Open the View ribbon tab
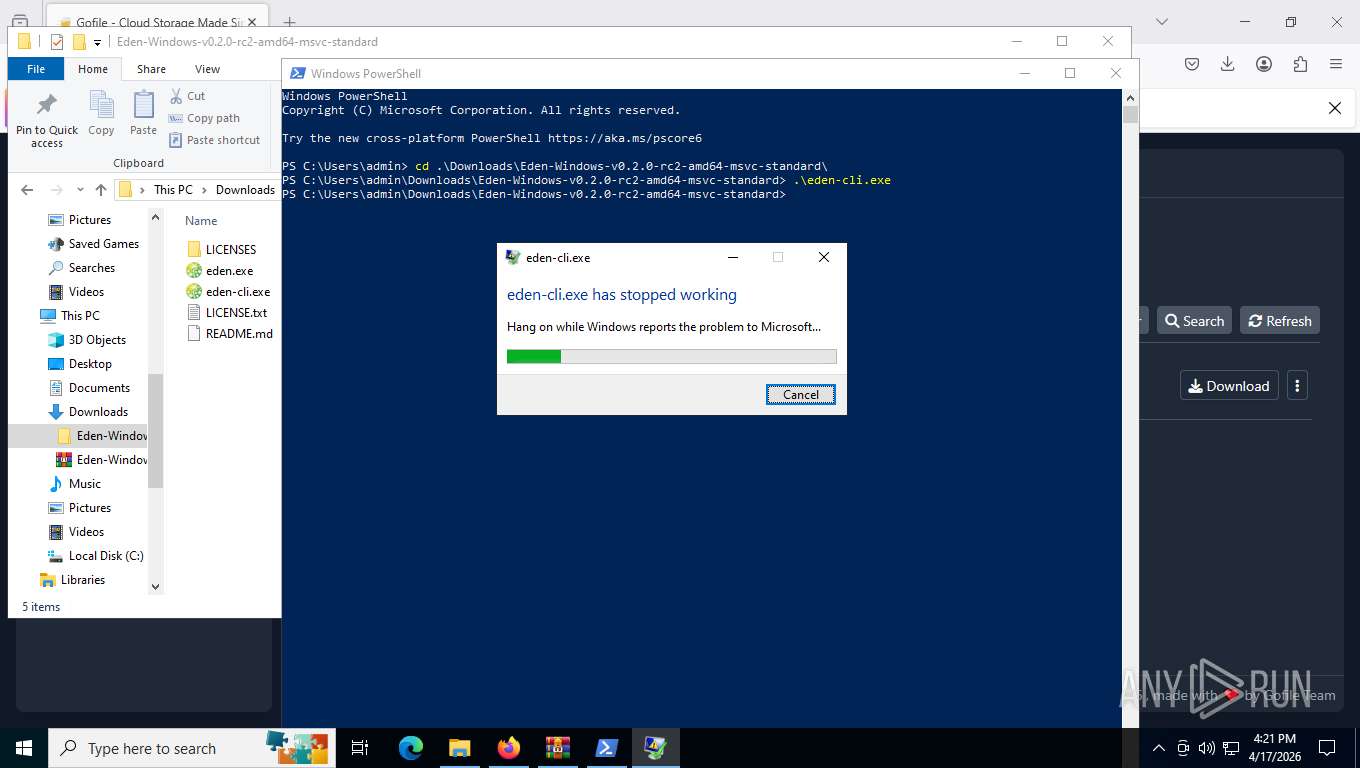 pos(207,69)
